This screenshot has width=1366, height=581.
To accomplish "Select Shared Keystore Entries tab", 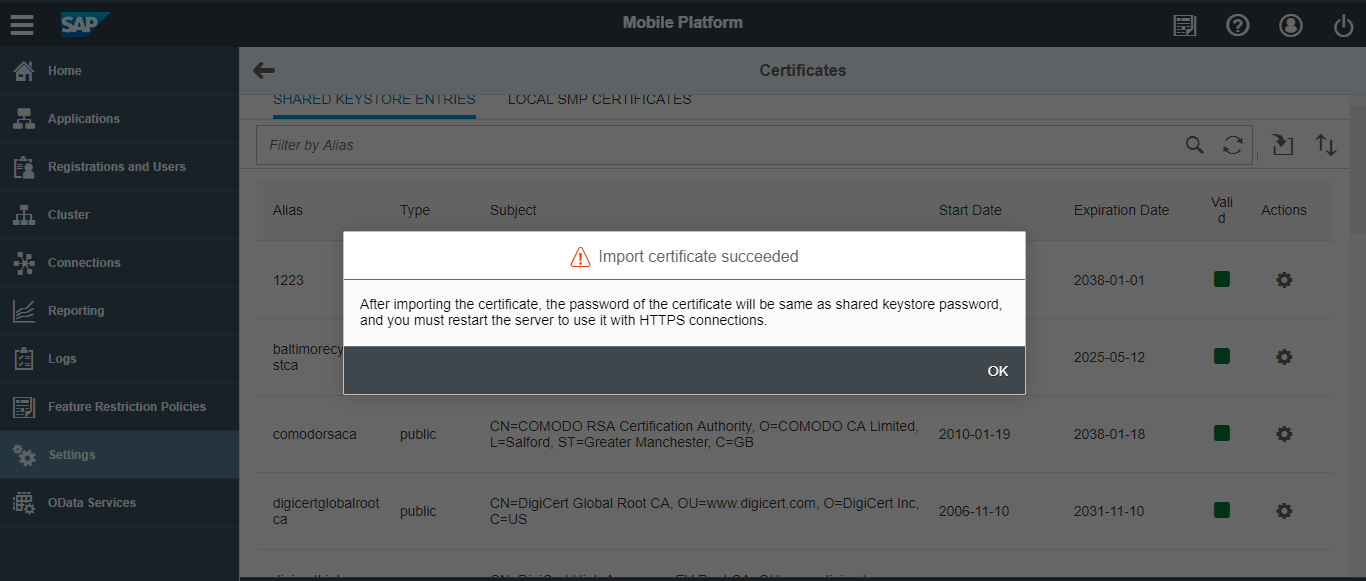I will tap(374, 100).
